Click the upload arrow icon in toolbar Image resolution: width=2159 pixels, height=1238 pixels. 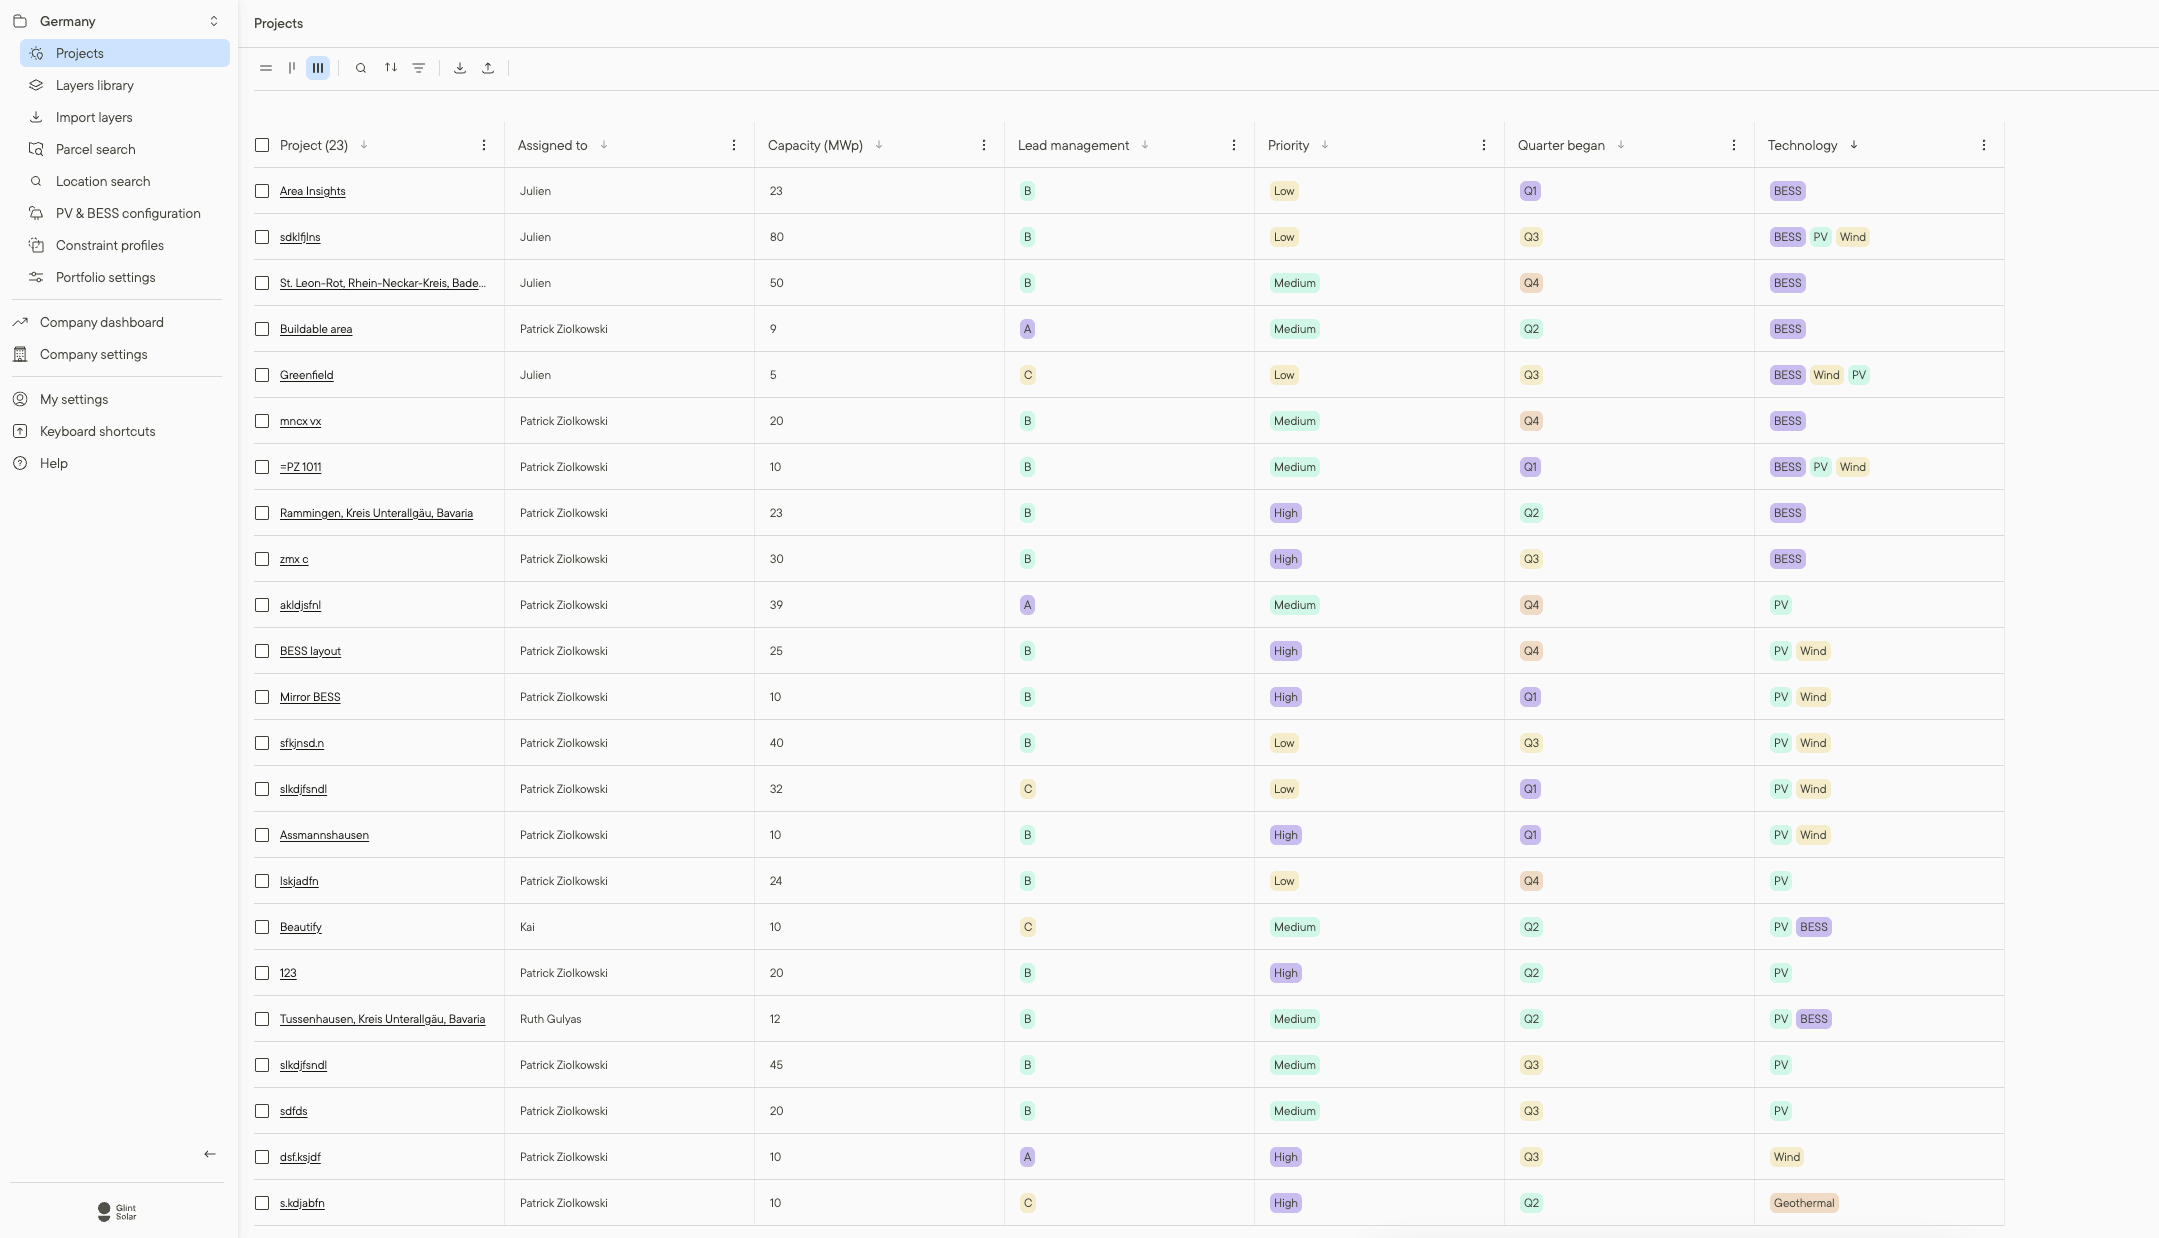tap(488, 68)
